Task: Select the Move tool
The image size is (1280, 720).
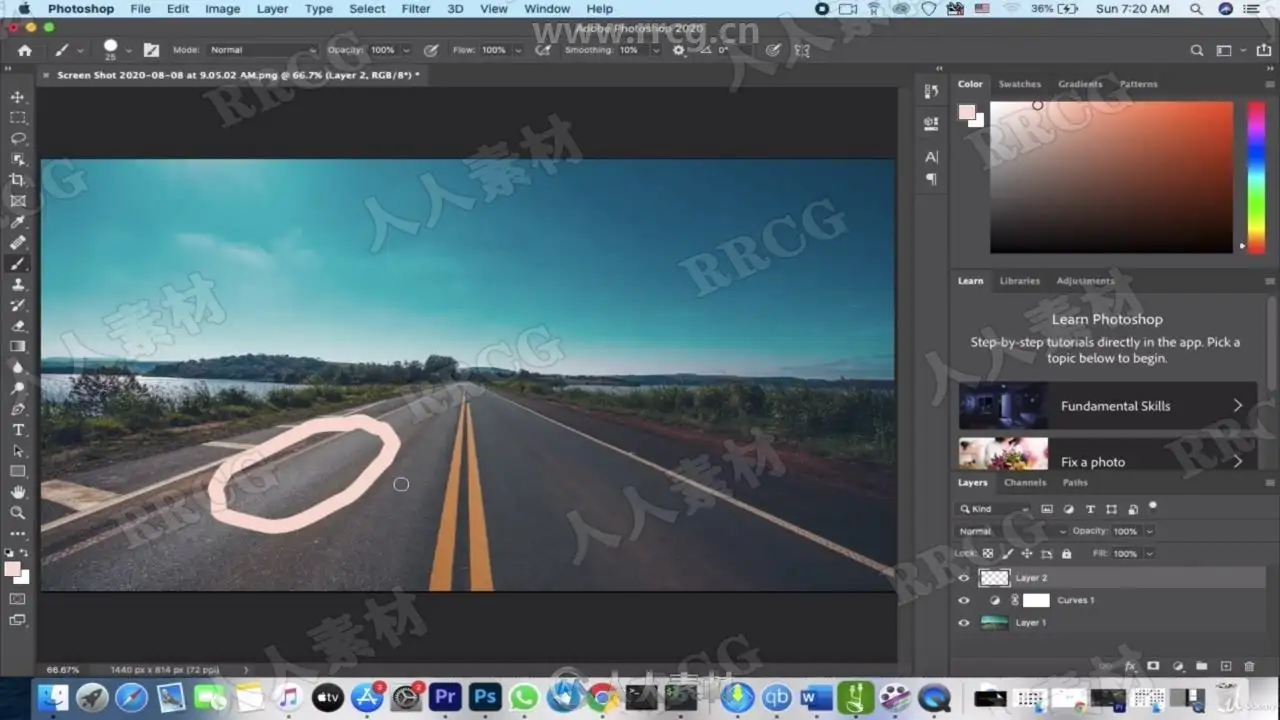Action: [x=18, y=97]
